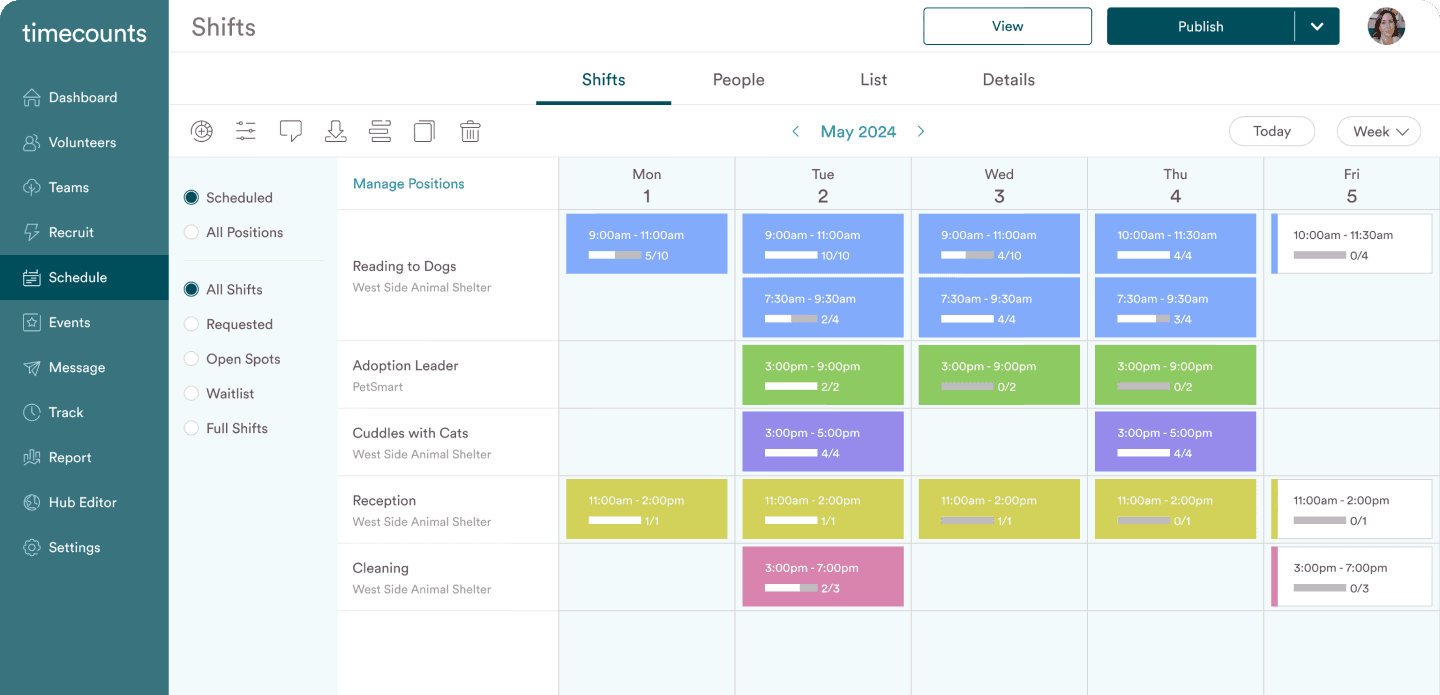Click the copy/duplicate shifts icon
Viewport: 1440px width, 695px height.
[x=425, y=131]
